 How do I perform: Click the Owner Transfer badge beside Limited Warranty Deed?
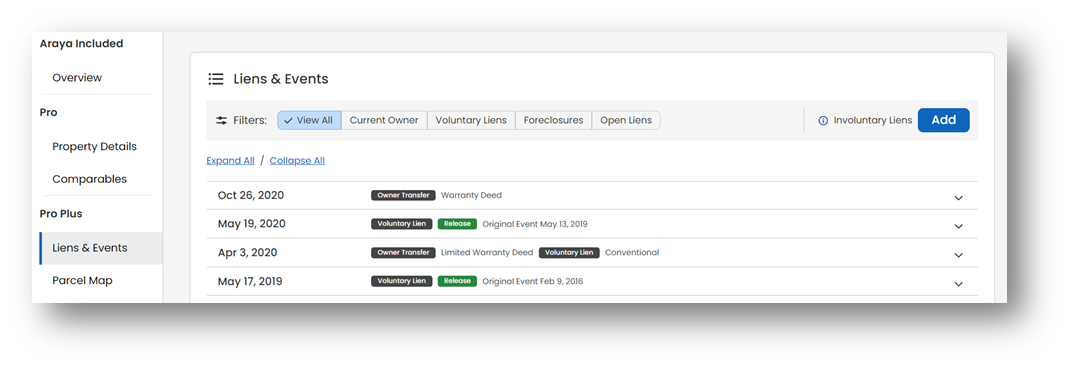click(x=403, y=253)
